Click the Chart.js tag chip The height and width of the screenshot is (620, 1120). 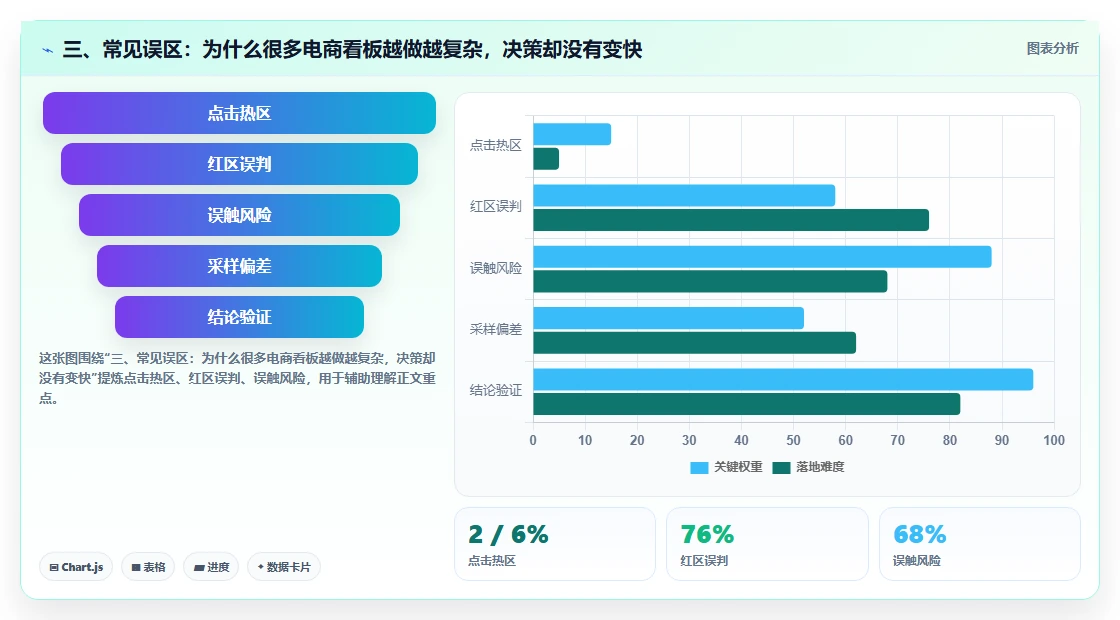pyautogui.click(x=76, y=567)
